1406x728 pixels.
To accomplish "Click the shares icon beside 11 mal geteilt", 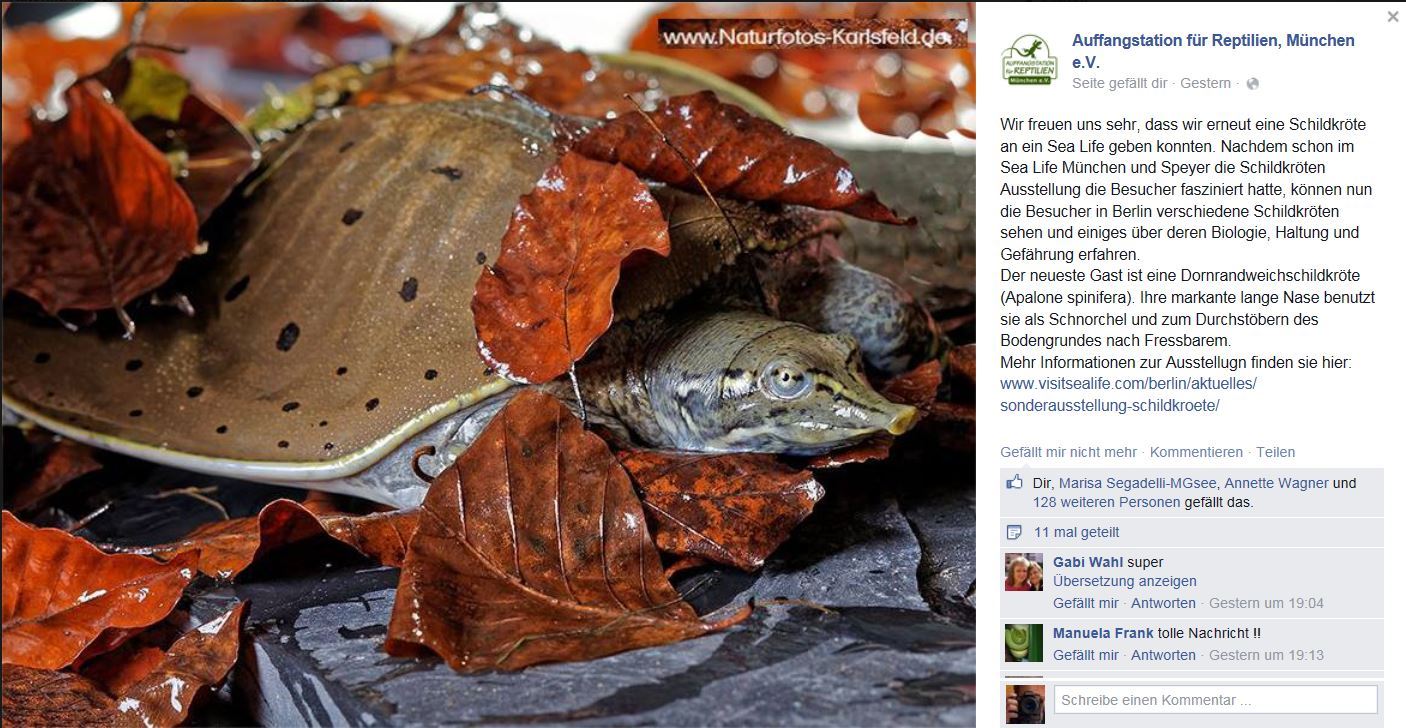I will tap(1015, 532).
